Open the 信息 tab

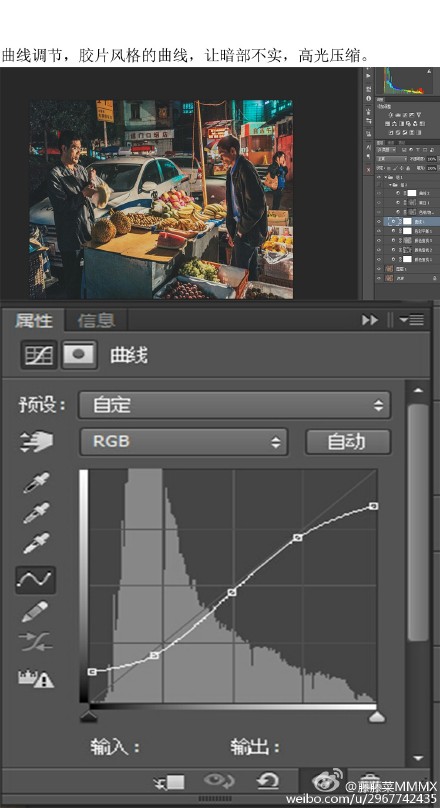click(x=96, y=320)
